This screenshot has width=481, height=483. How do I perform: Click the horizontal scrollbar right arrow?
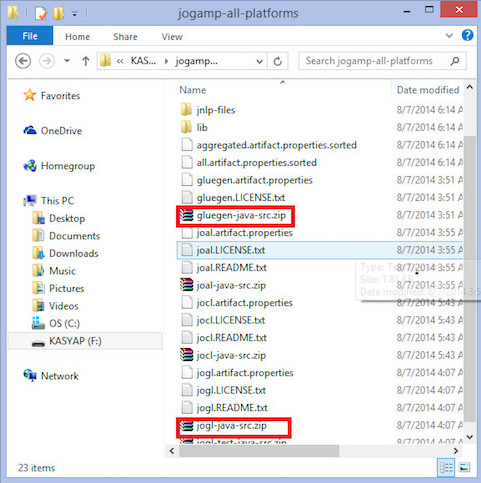(x=455, y=451)
